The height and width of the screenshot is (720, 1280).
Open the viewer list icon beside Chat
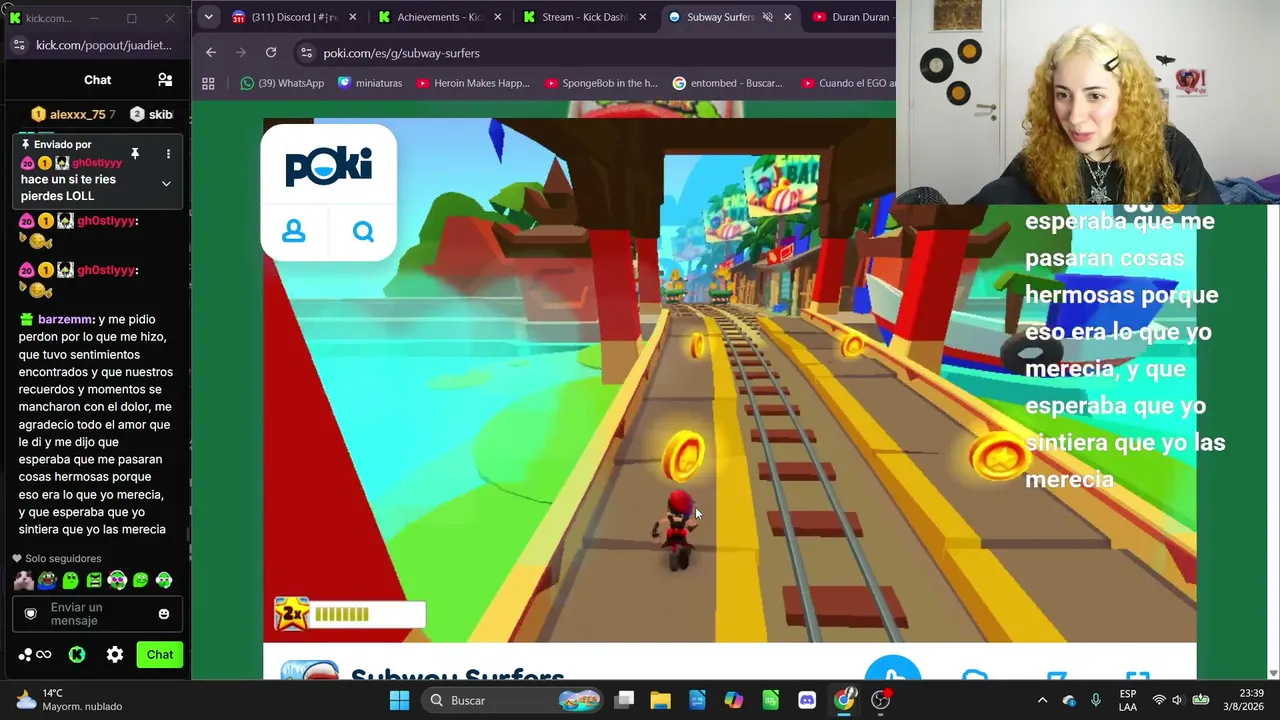pyautogui.click(x=165, y=80)
